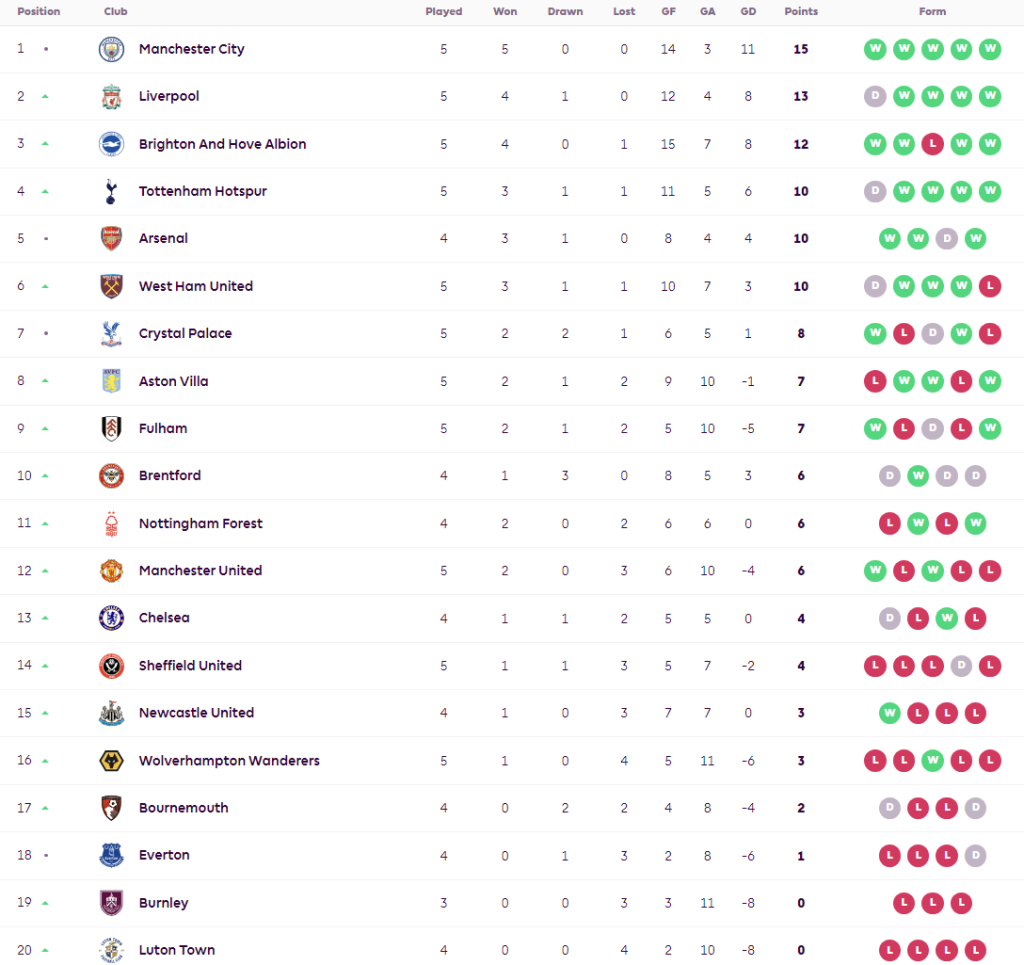The width and height of the screenshot is (1024, 965).
Task: Click the Position column header
Action: (38, 12)
